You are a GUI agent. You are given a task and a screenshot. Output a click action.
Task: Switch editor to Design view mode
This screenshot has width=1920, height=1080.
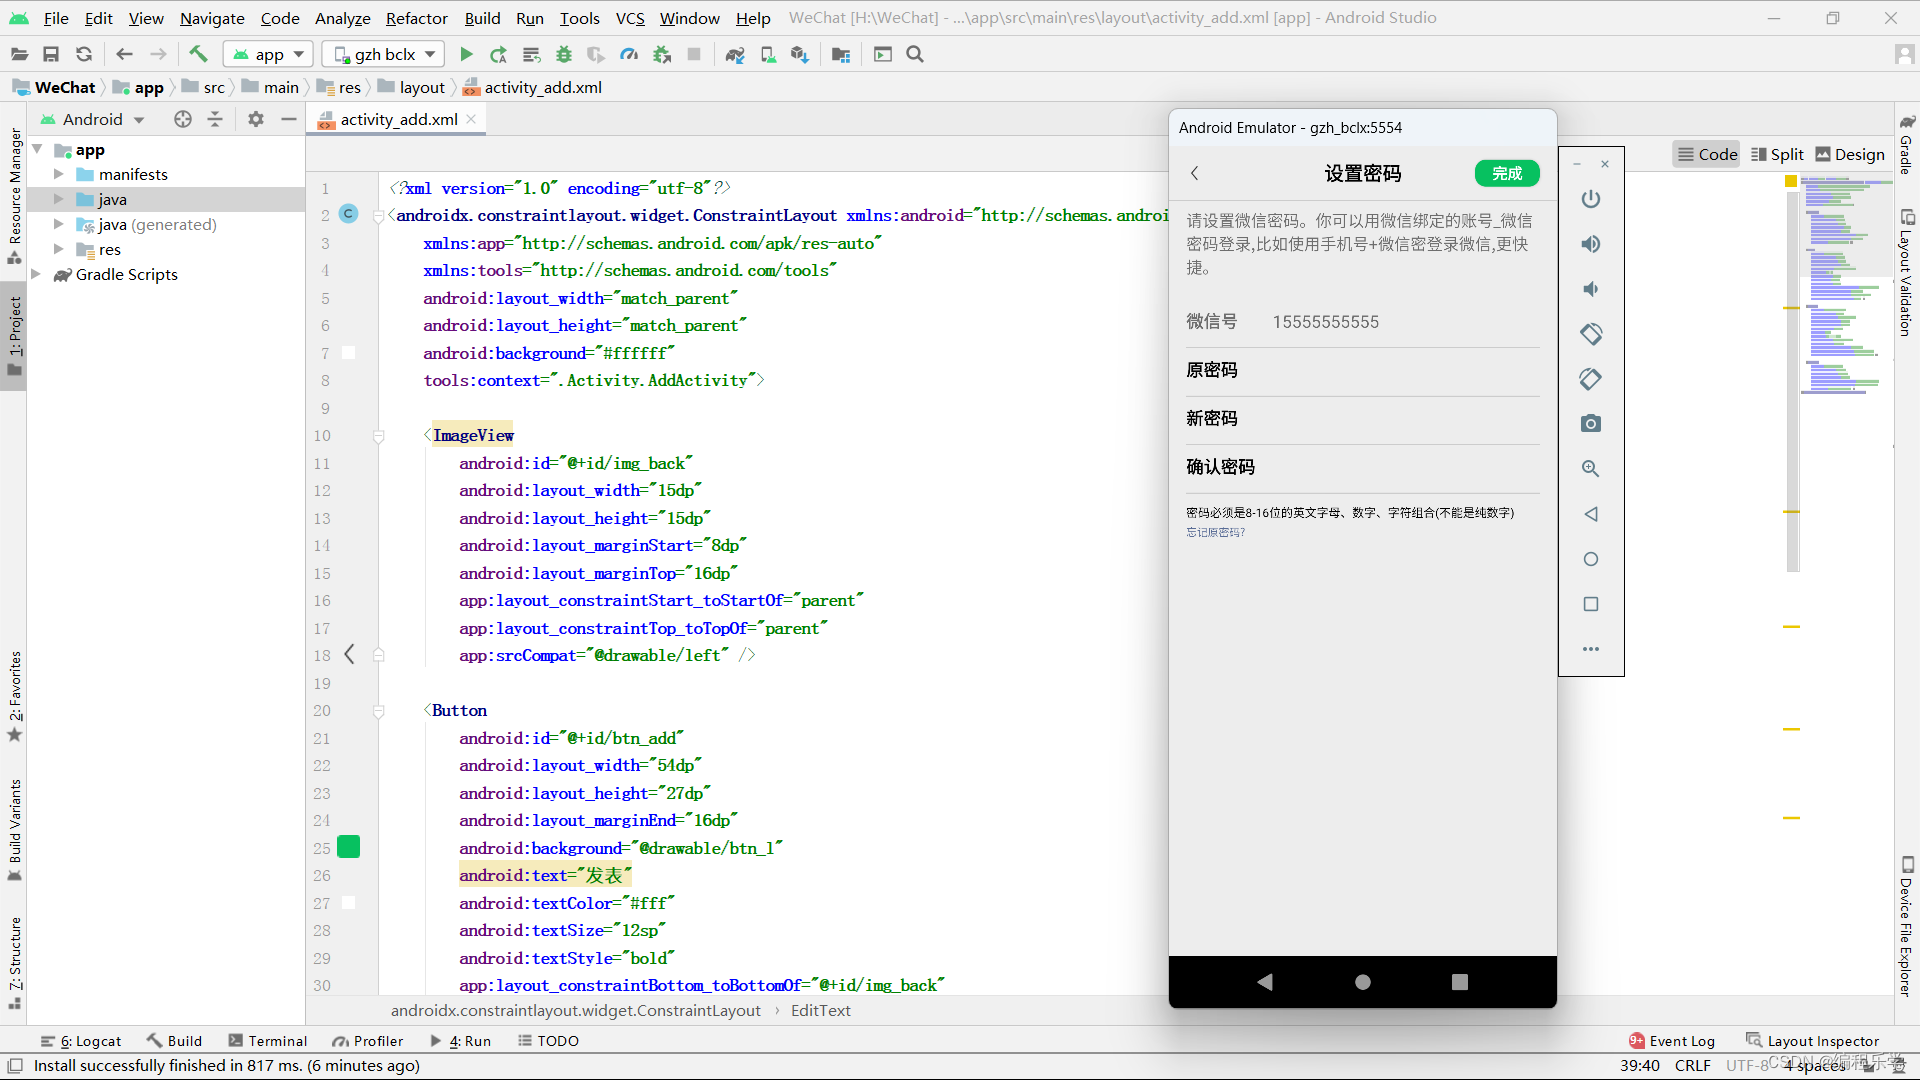pos(1849,154)
